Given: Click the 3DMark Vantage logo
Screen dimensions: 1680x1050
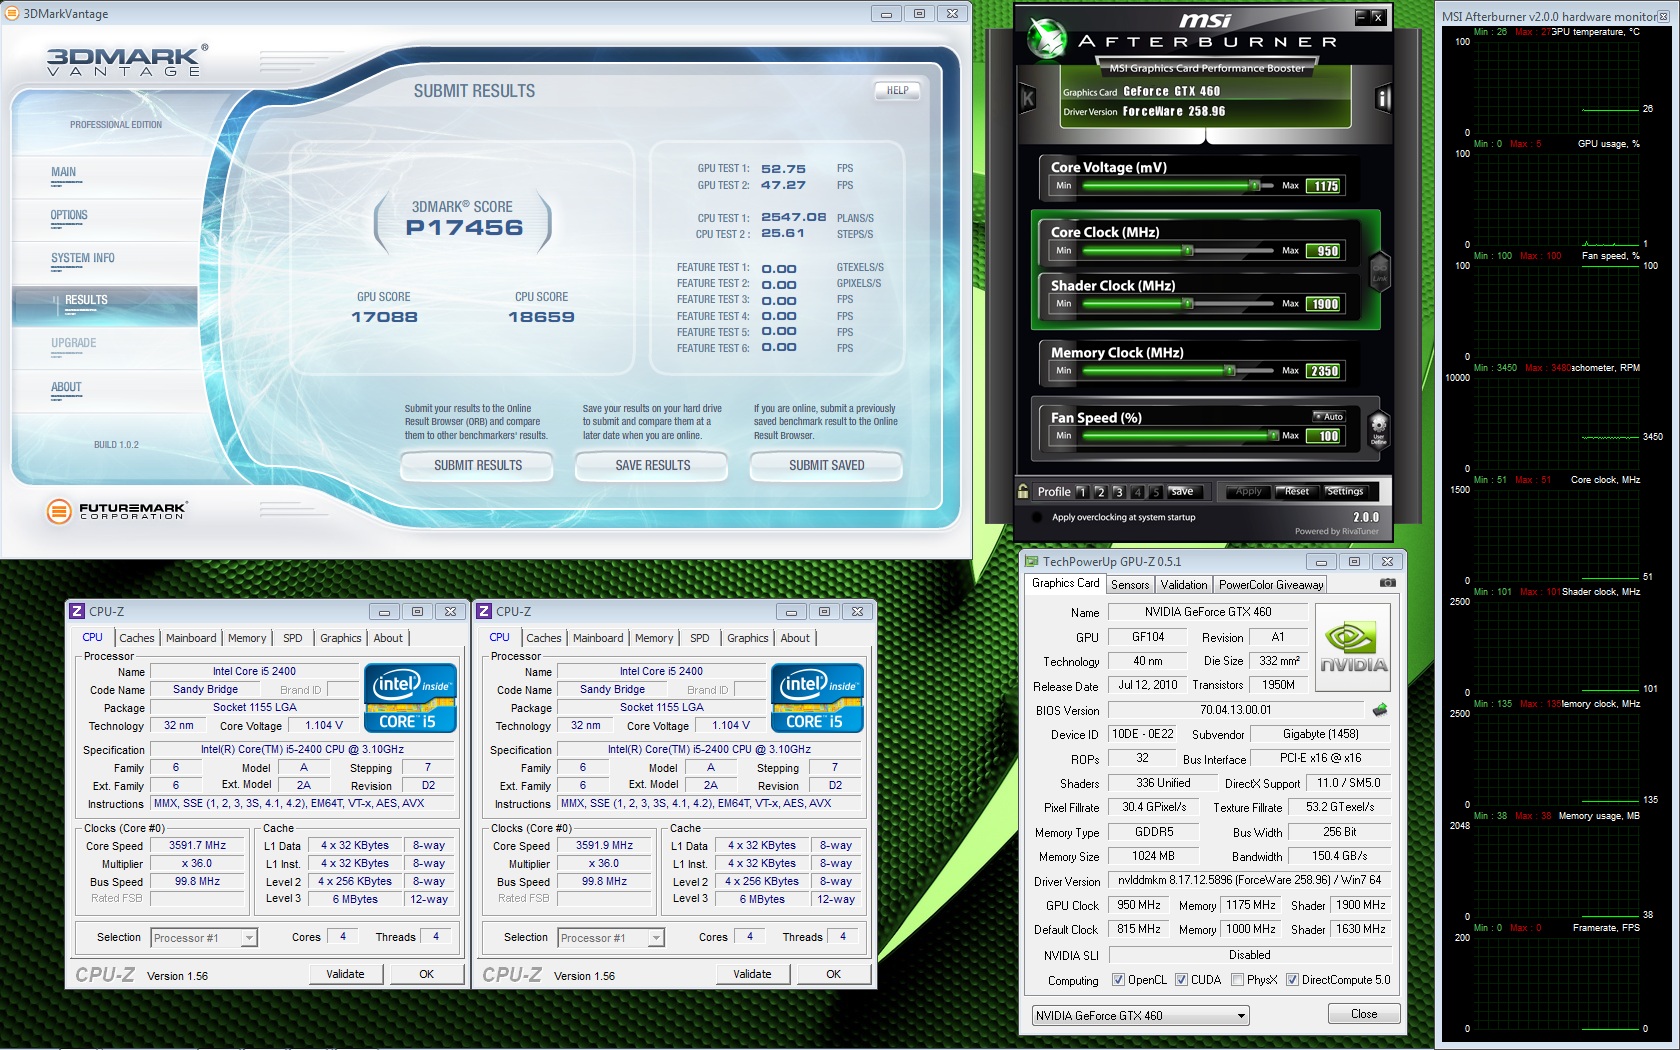Looking at the screenshot, I should tap(127, 60).
